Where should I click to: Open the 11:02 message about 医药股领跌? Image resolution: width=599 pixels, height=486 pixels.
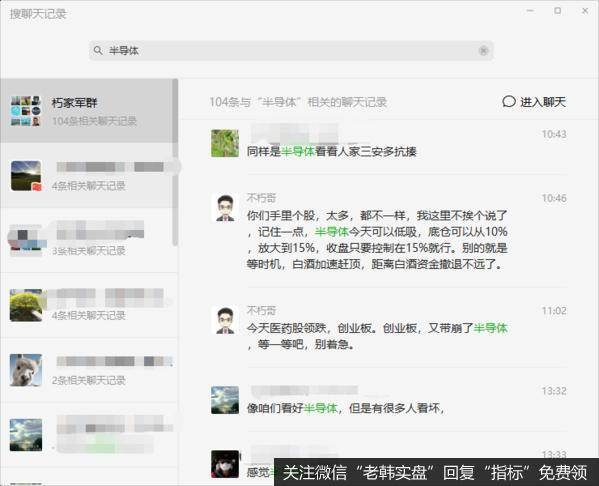click(x=377, y=336)
